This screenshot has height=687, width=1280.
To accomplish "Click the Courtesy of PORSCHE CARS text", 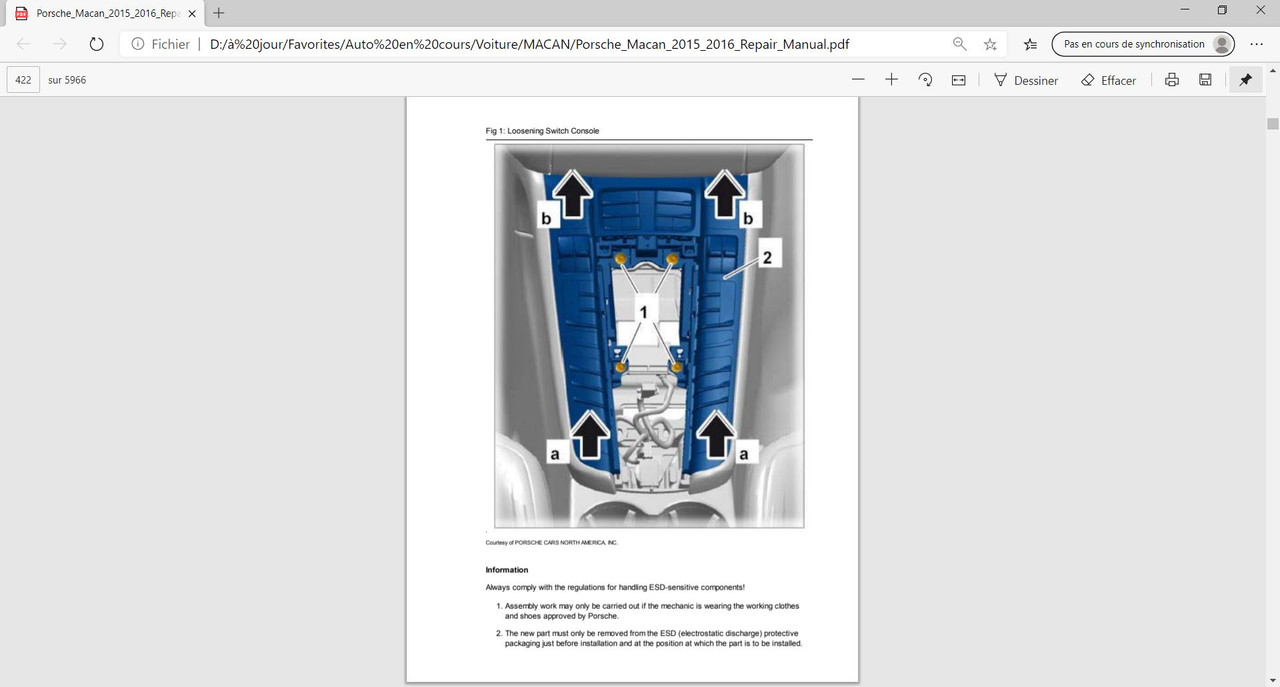I will [552, 542].
